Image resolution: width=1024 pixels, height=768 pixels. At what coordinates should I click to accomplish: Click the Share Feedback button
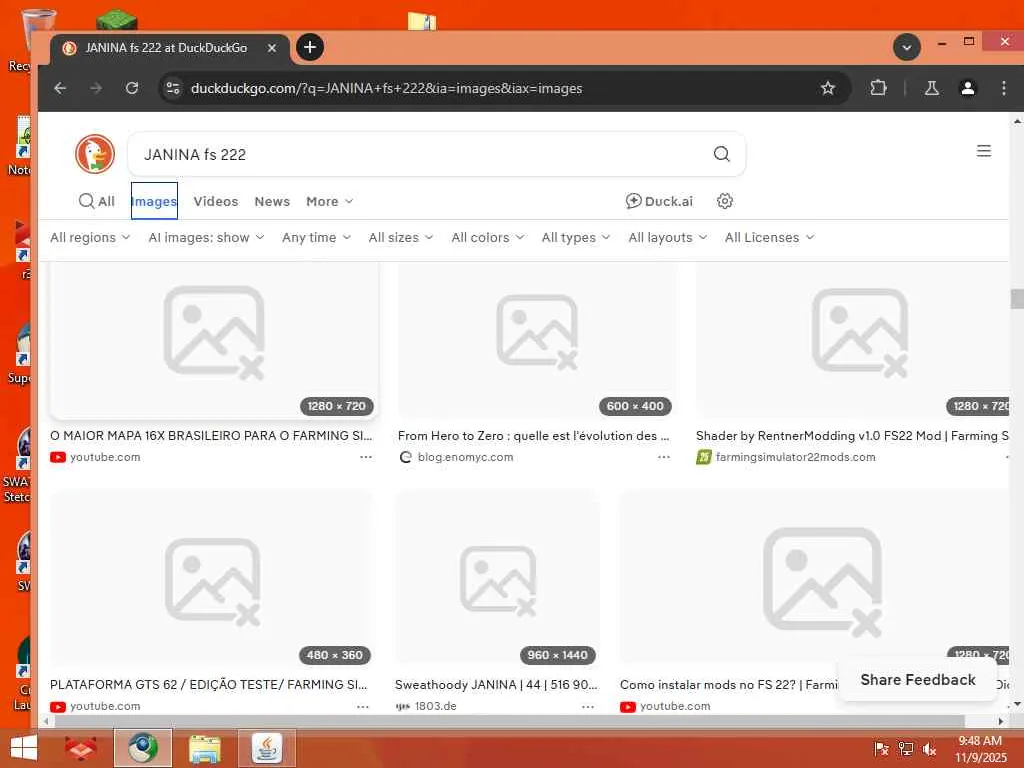[918, 680]
